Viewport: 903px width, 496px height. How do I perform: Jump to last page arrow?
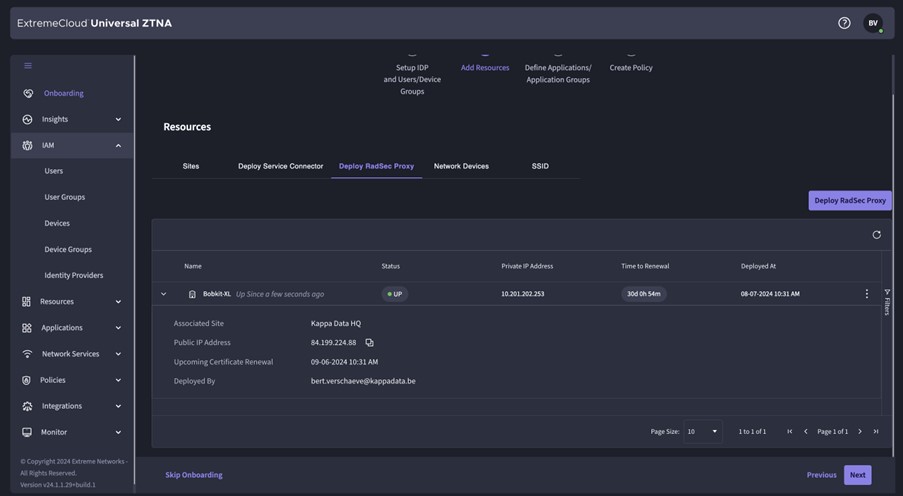[x=875, y=431]
